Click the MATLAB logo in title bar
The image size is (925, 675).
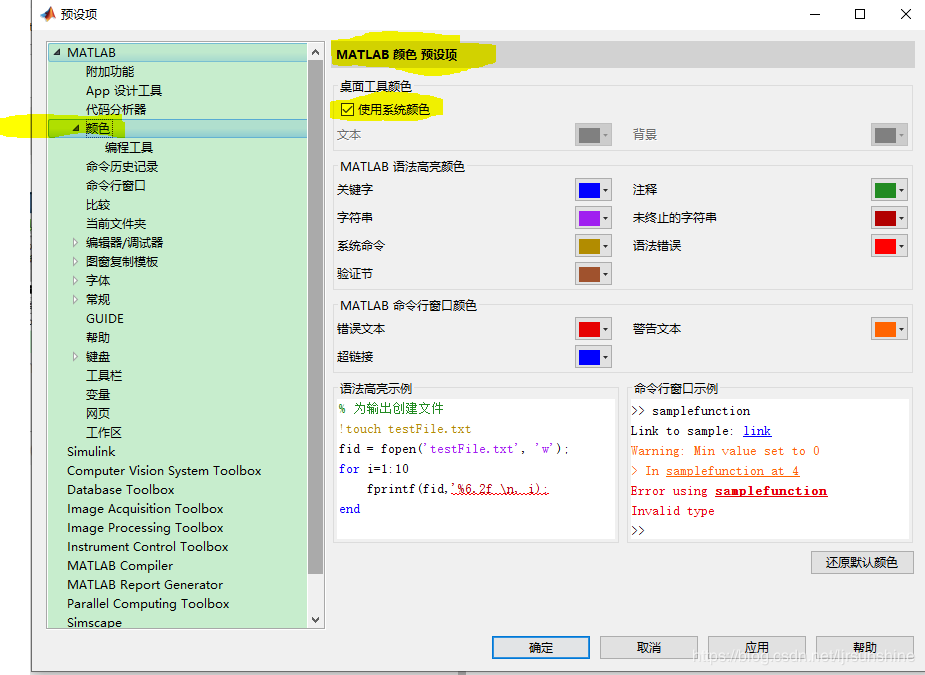pos(48,14)
